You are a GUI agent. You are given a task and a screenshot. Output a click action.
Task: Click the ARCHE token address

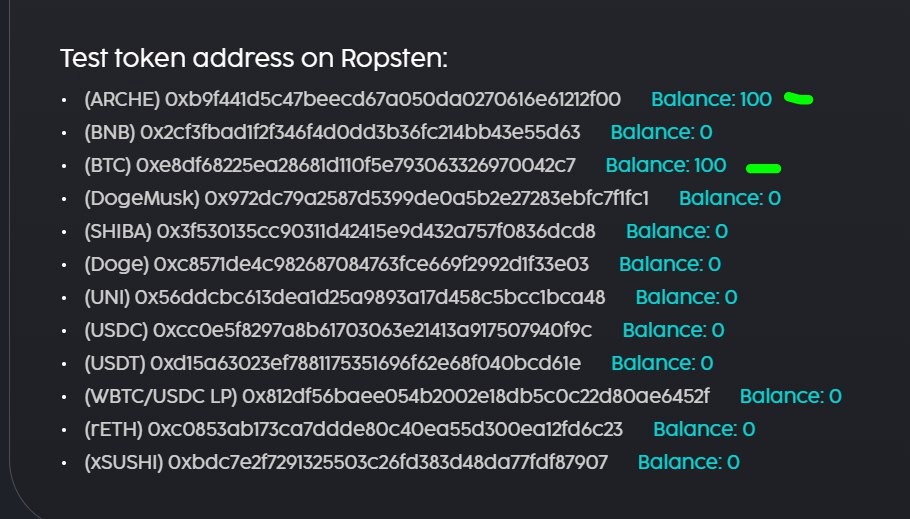[x=393, y=99]
